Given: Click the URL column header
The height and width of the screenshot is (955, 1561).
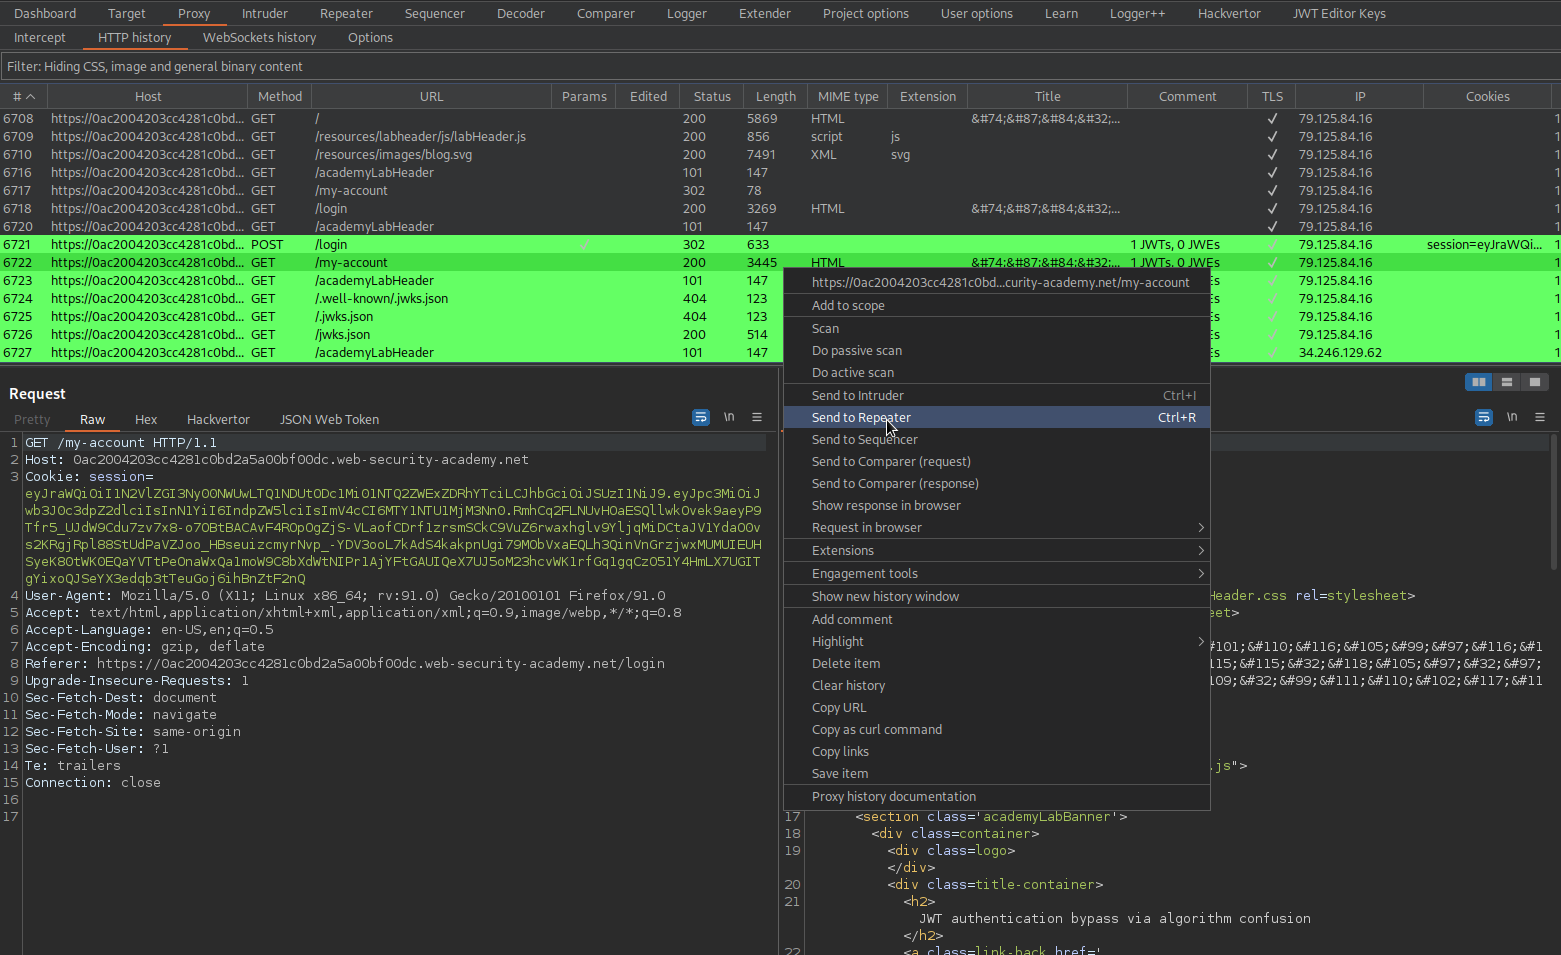Looking at the screenshot, I should 432,97.
